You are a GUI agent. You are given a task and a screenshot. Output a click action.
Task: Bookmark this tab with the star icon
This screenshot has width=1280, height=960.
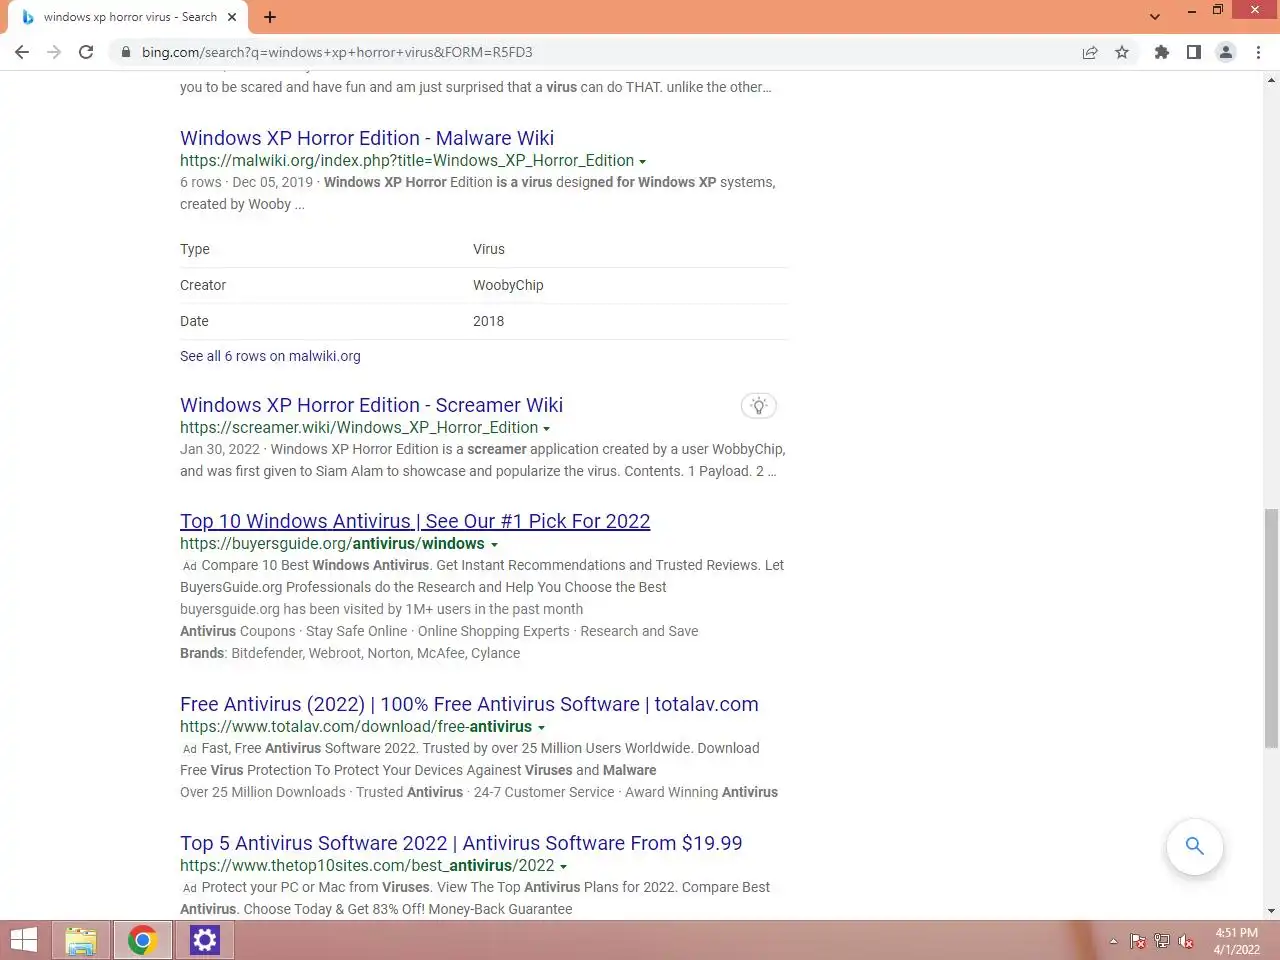(x=1122, y=52)
